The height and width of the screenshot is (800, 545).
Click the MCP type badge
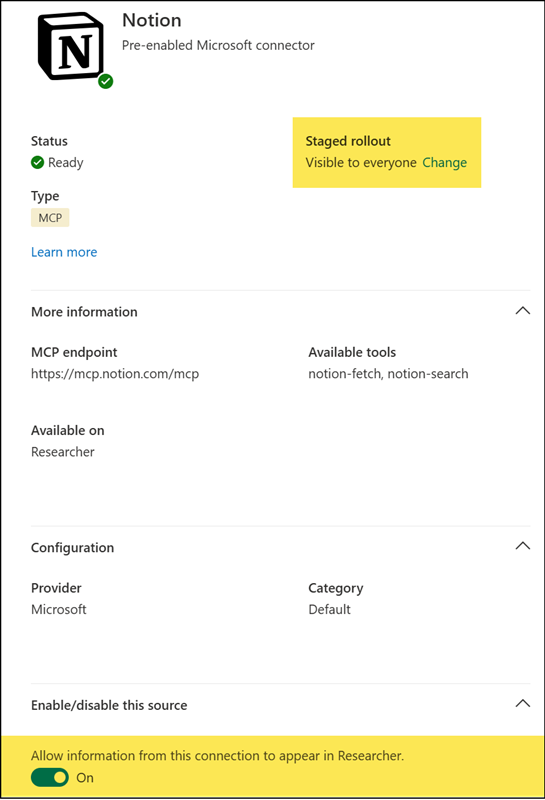click(x=50, y=218)
